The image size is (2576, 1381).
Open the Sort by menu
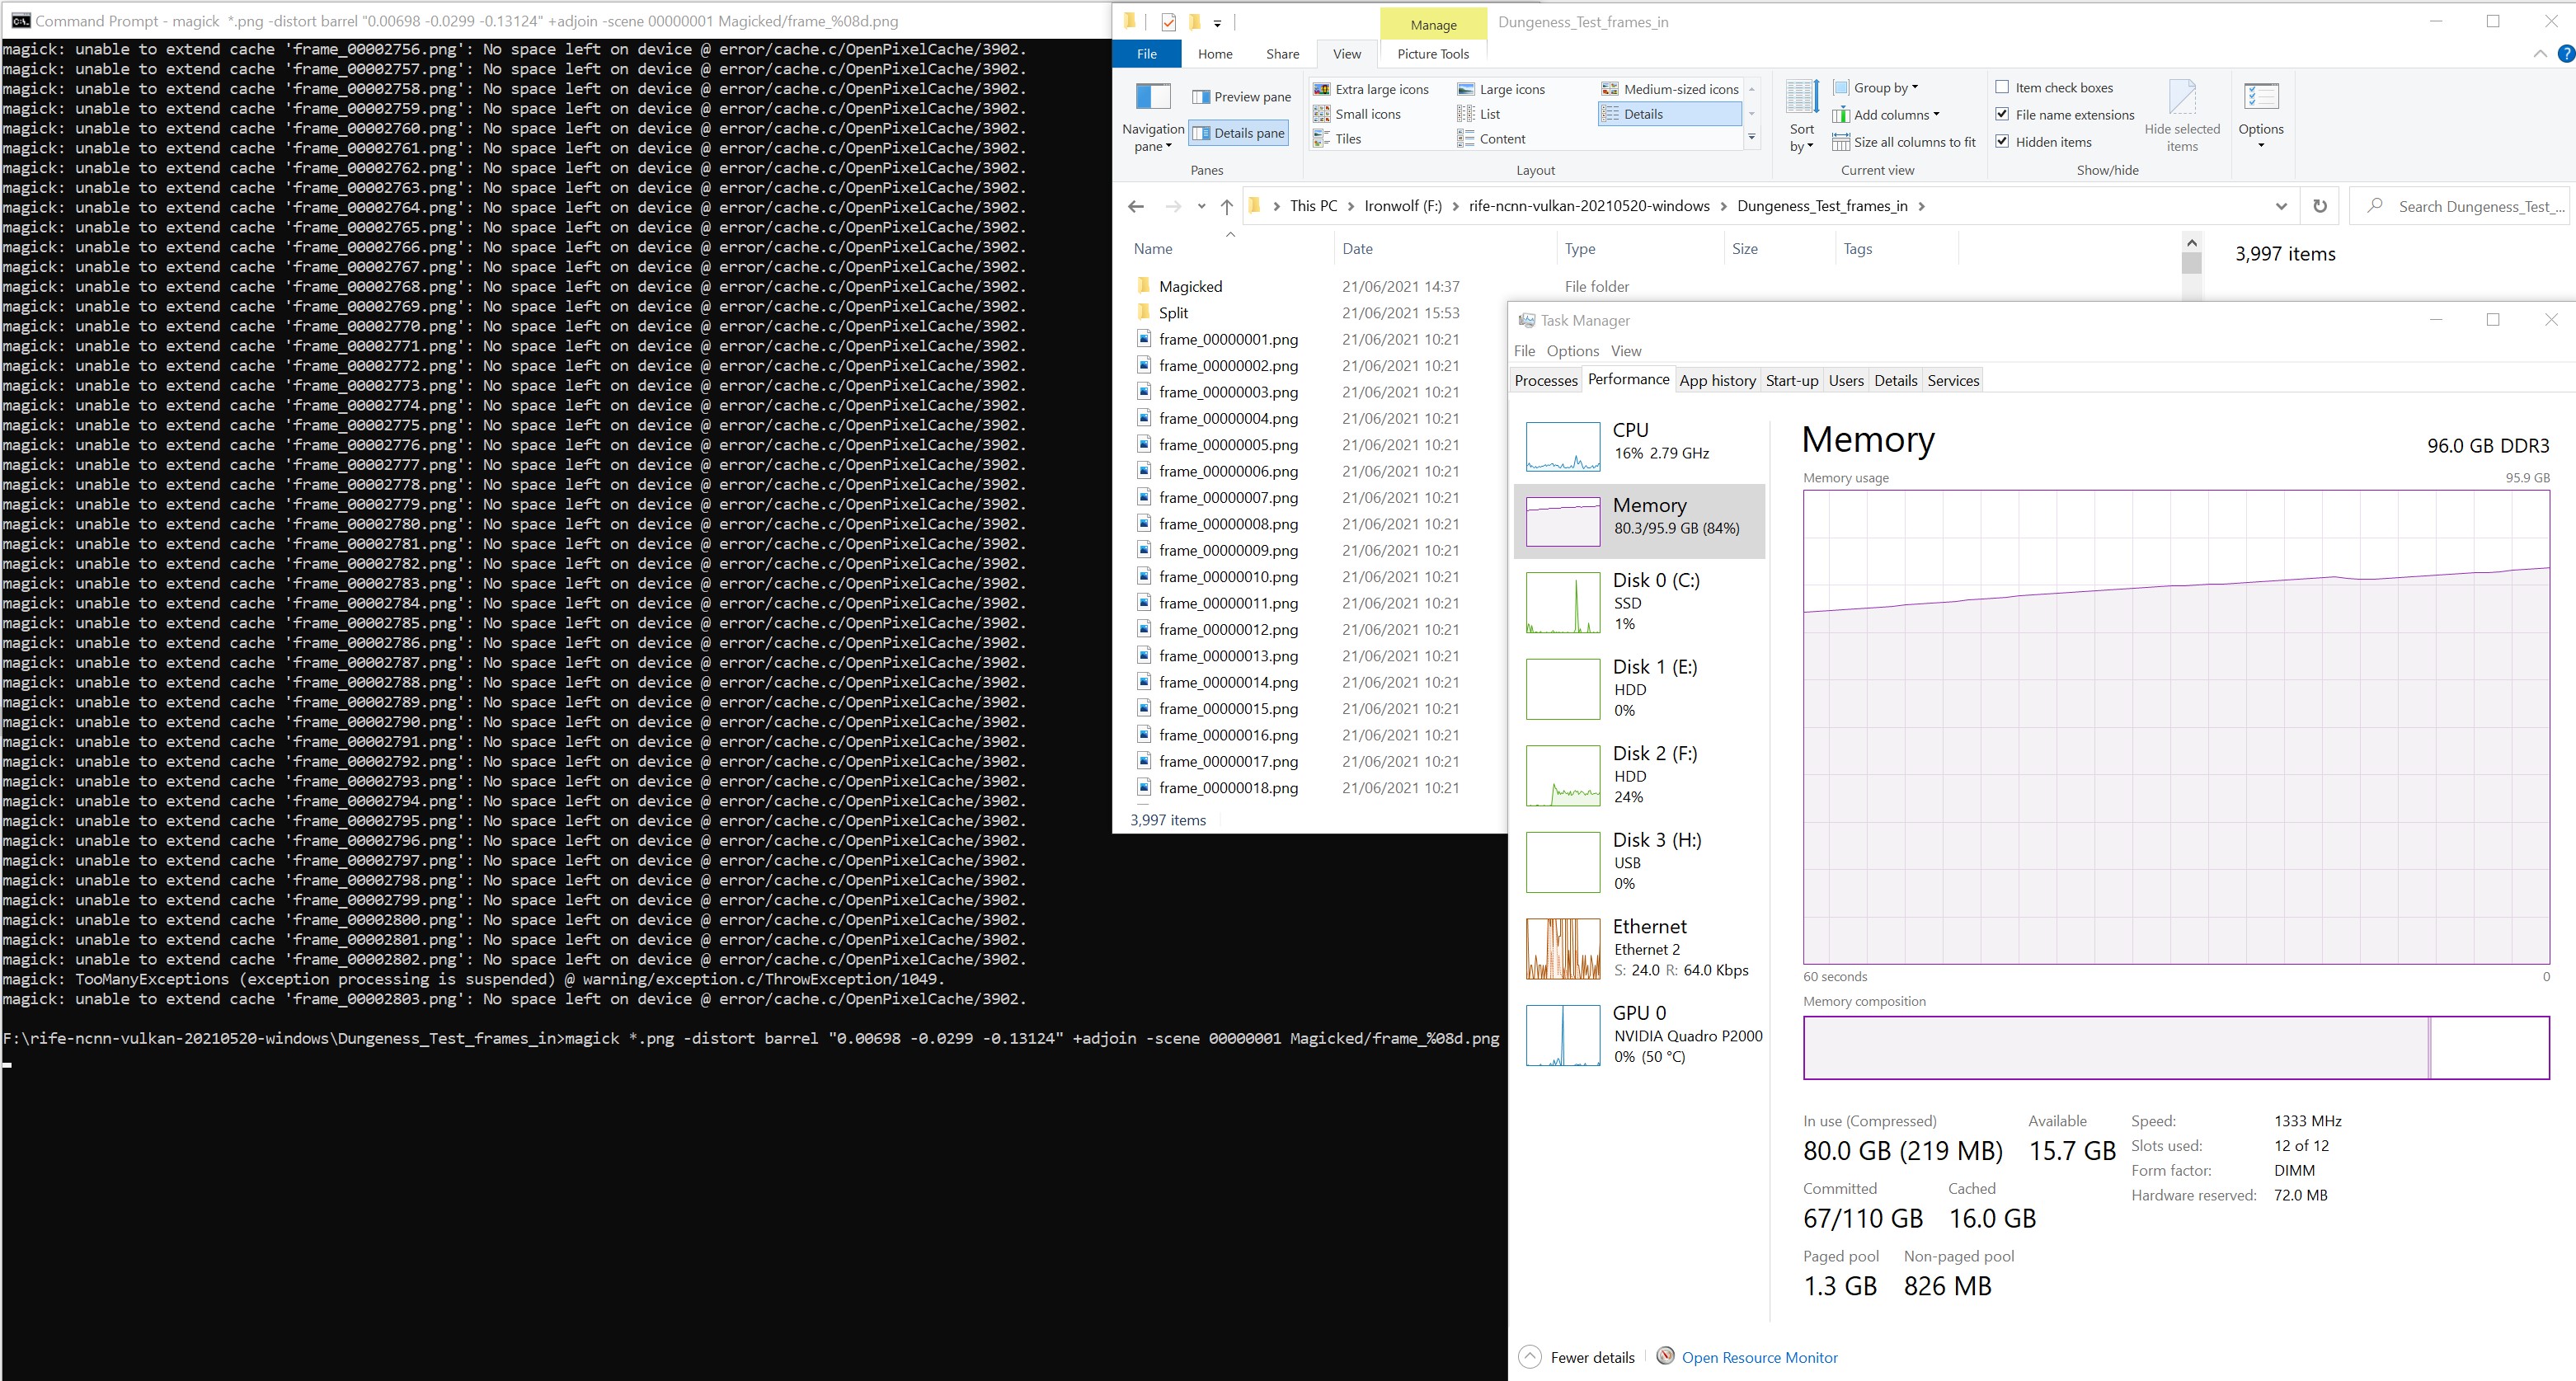point(1802,118)
